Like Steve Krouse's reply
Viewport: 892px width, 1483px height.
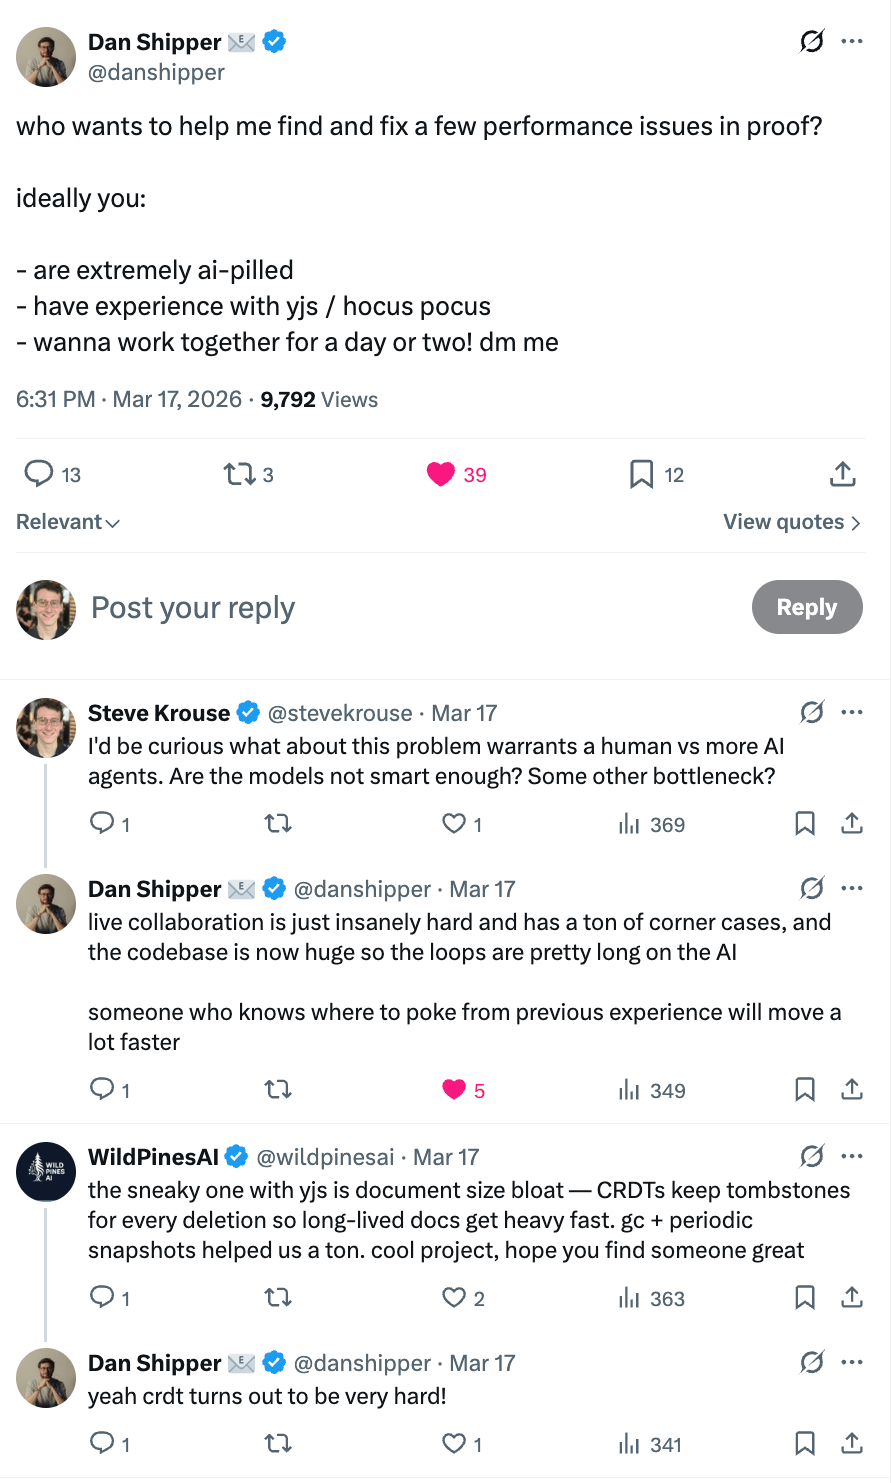point(454,824)
